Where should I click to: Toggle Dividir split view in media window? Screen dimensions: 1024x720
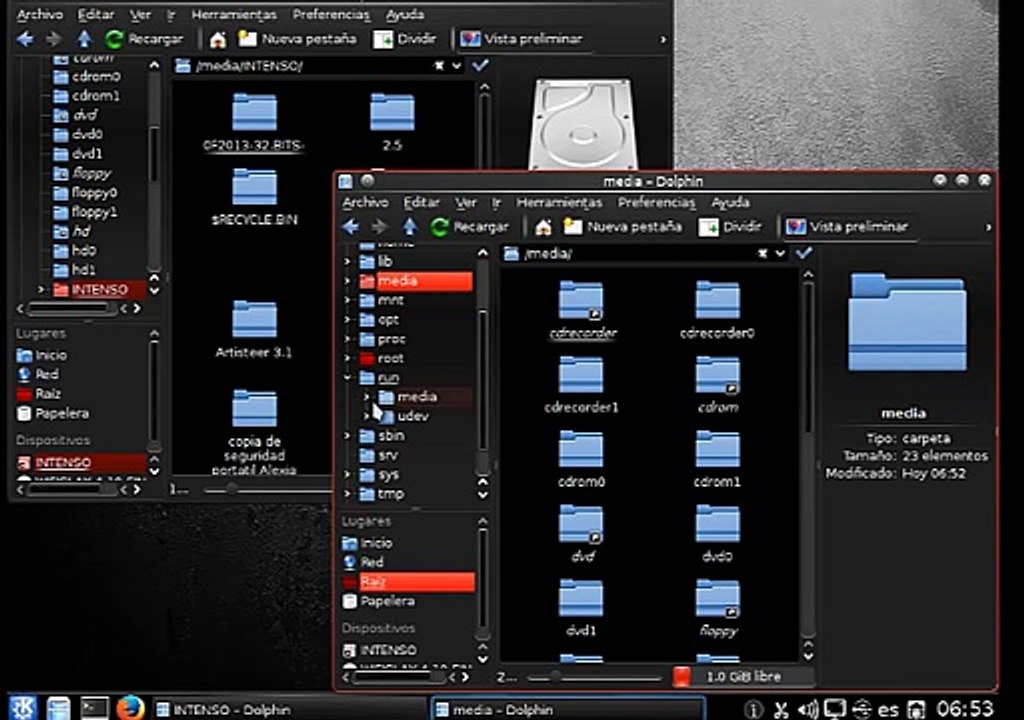point(731,227)
